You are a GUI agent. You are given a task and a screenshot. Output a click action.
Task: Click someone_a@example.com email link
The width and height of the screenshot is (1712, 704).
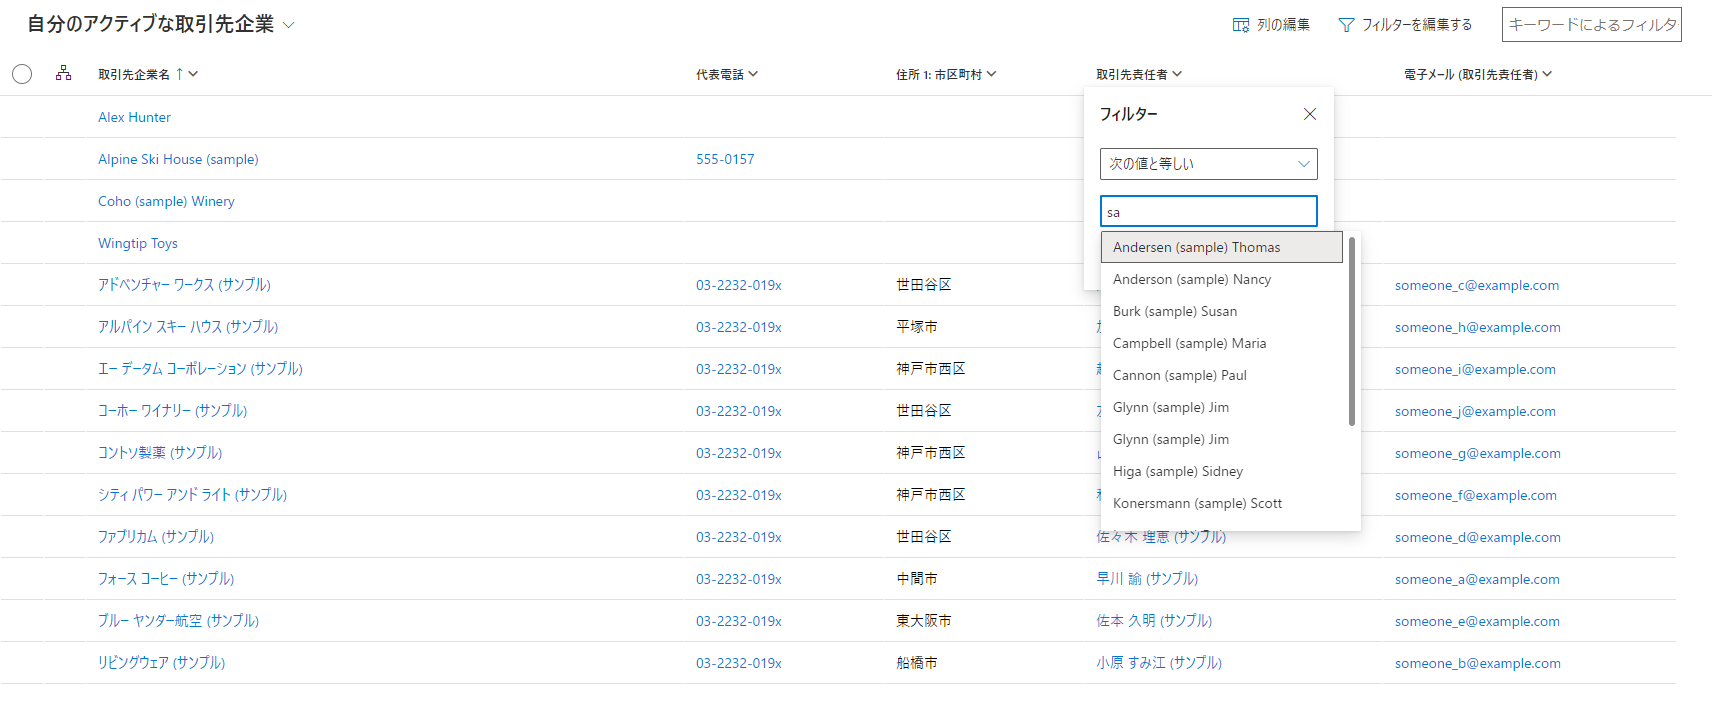1477,579
